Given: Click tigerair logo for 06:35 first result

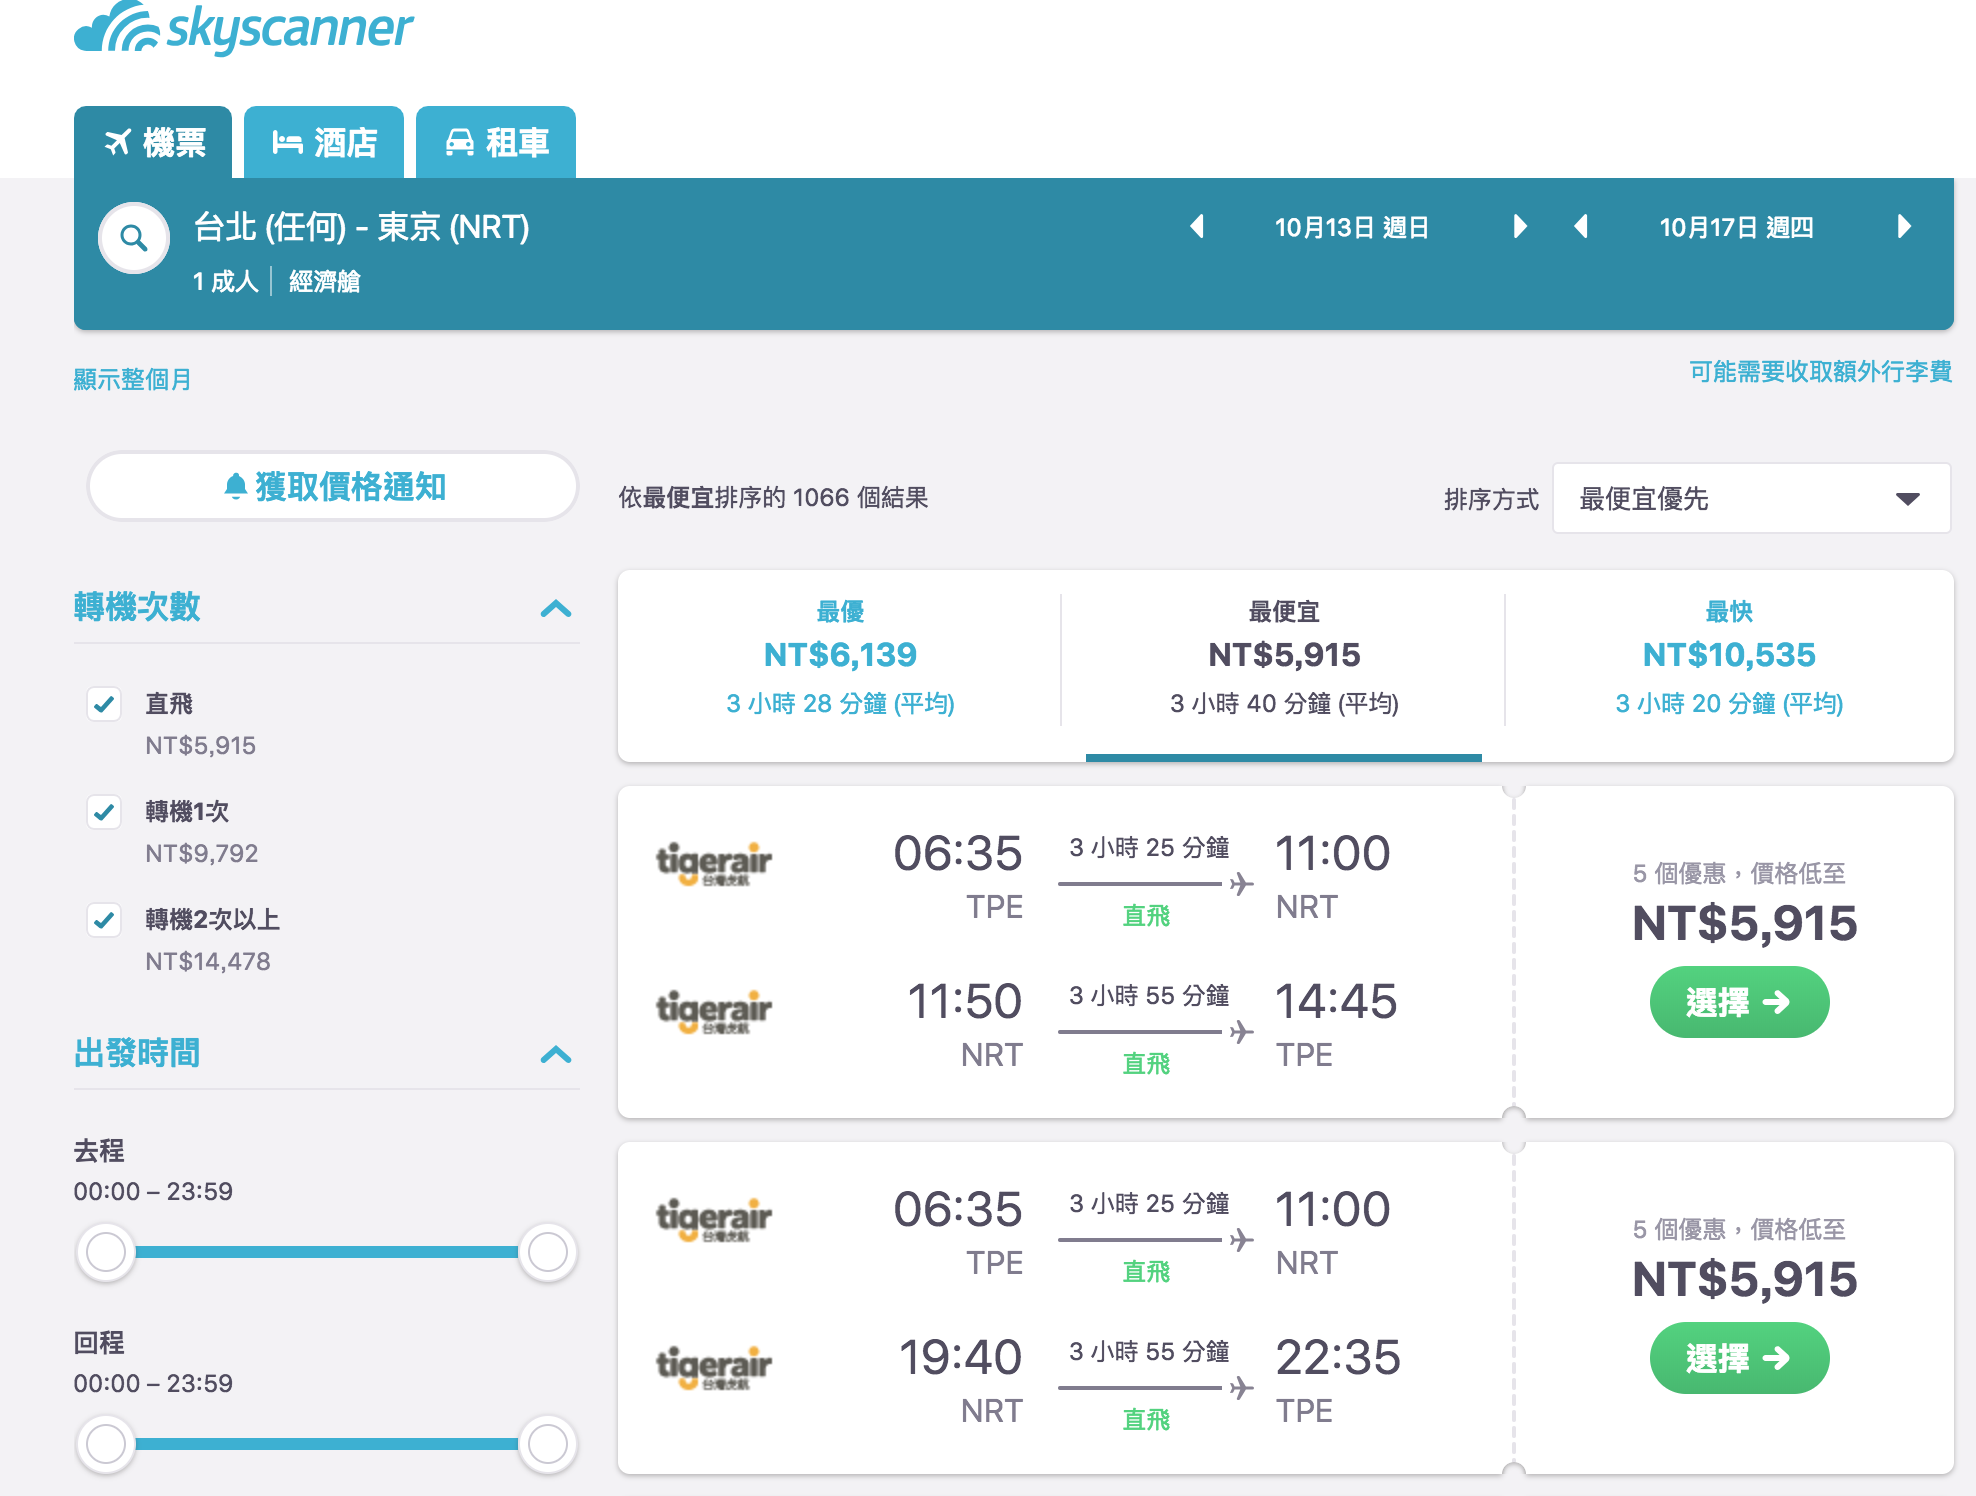Looking at the screenshot, I should click(x=714, y=864).
